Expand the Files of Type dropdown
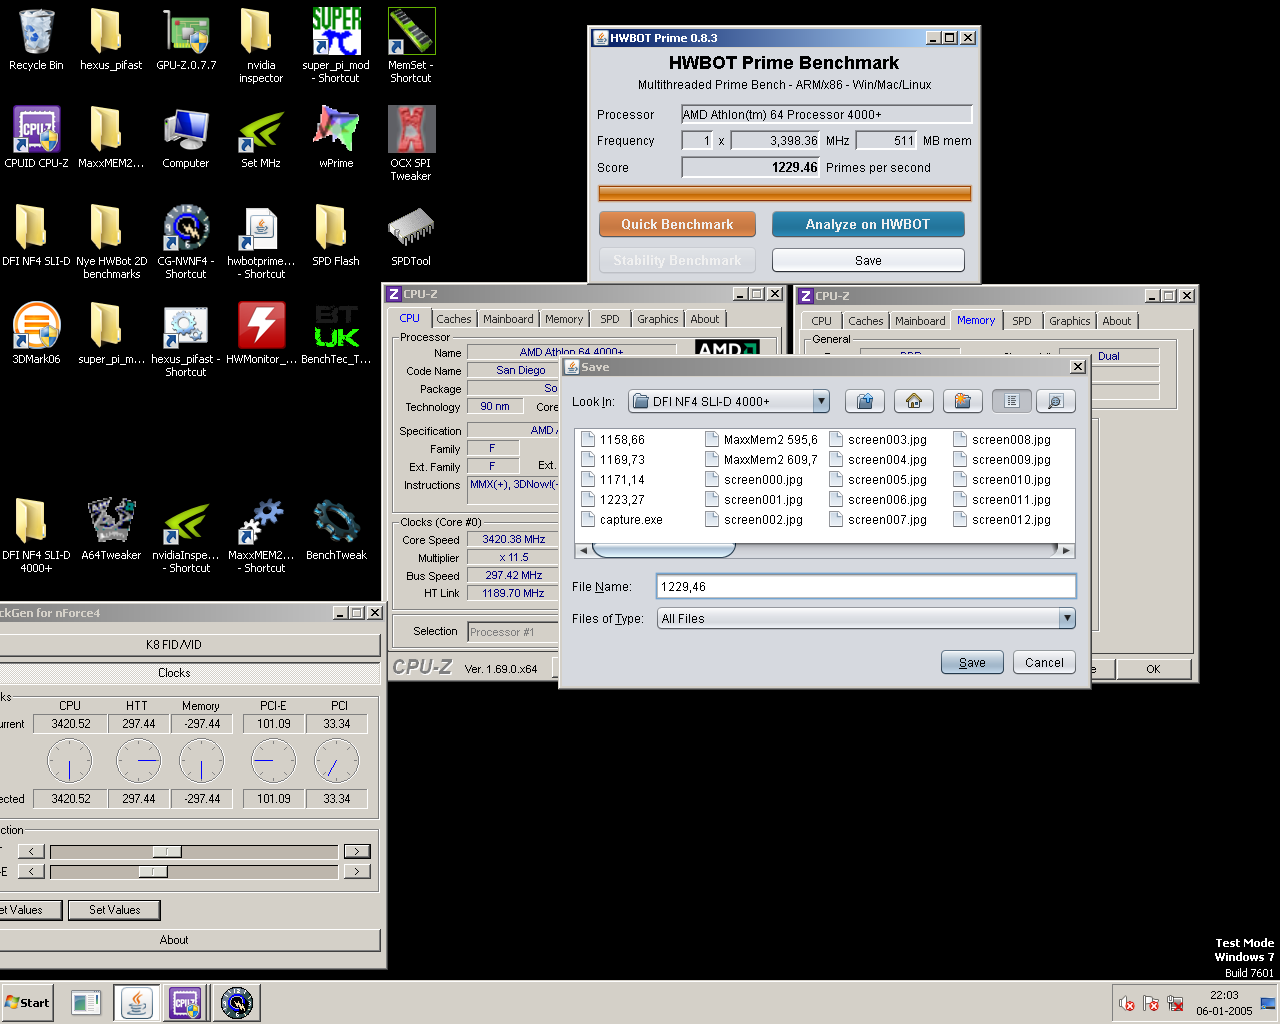The height and width of the screenshot is (1024, 1280). (1067, 618)
